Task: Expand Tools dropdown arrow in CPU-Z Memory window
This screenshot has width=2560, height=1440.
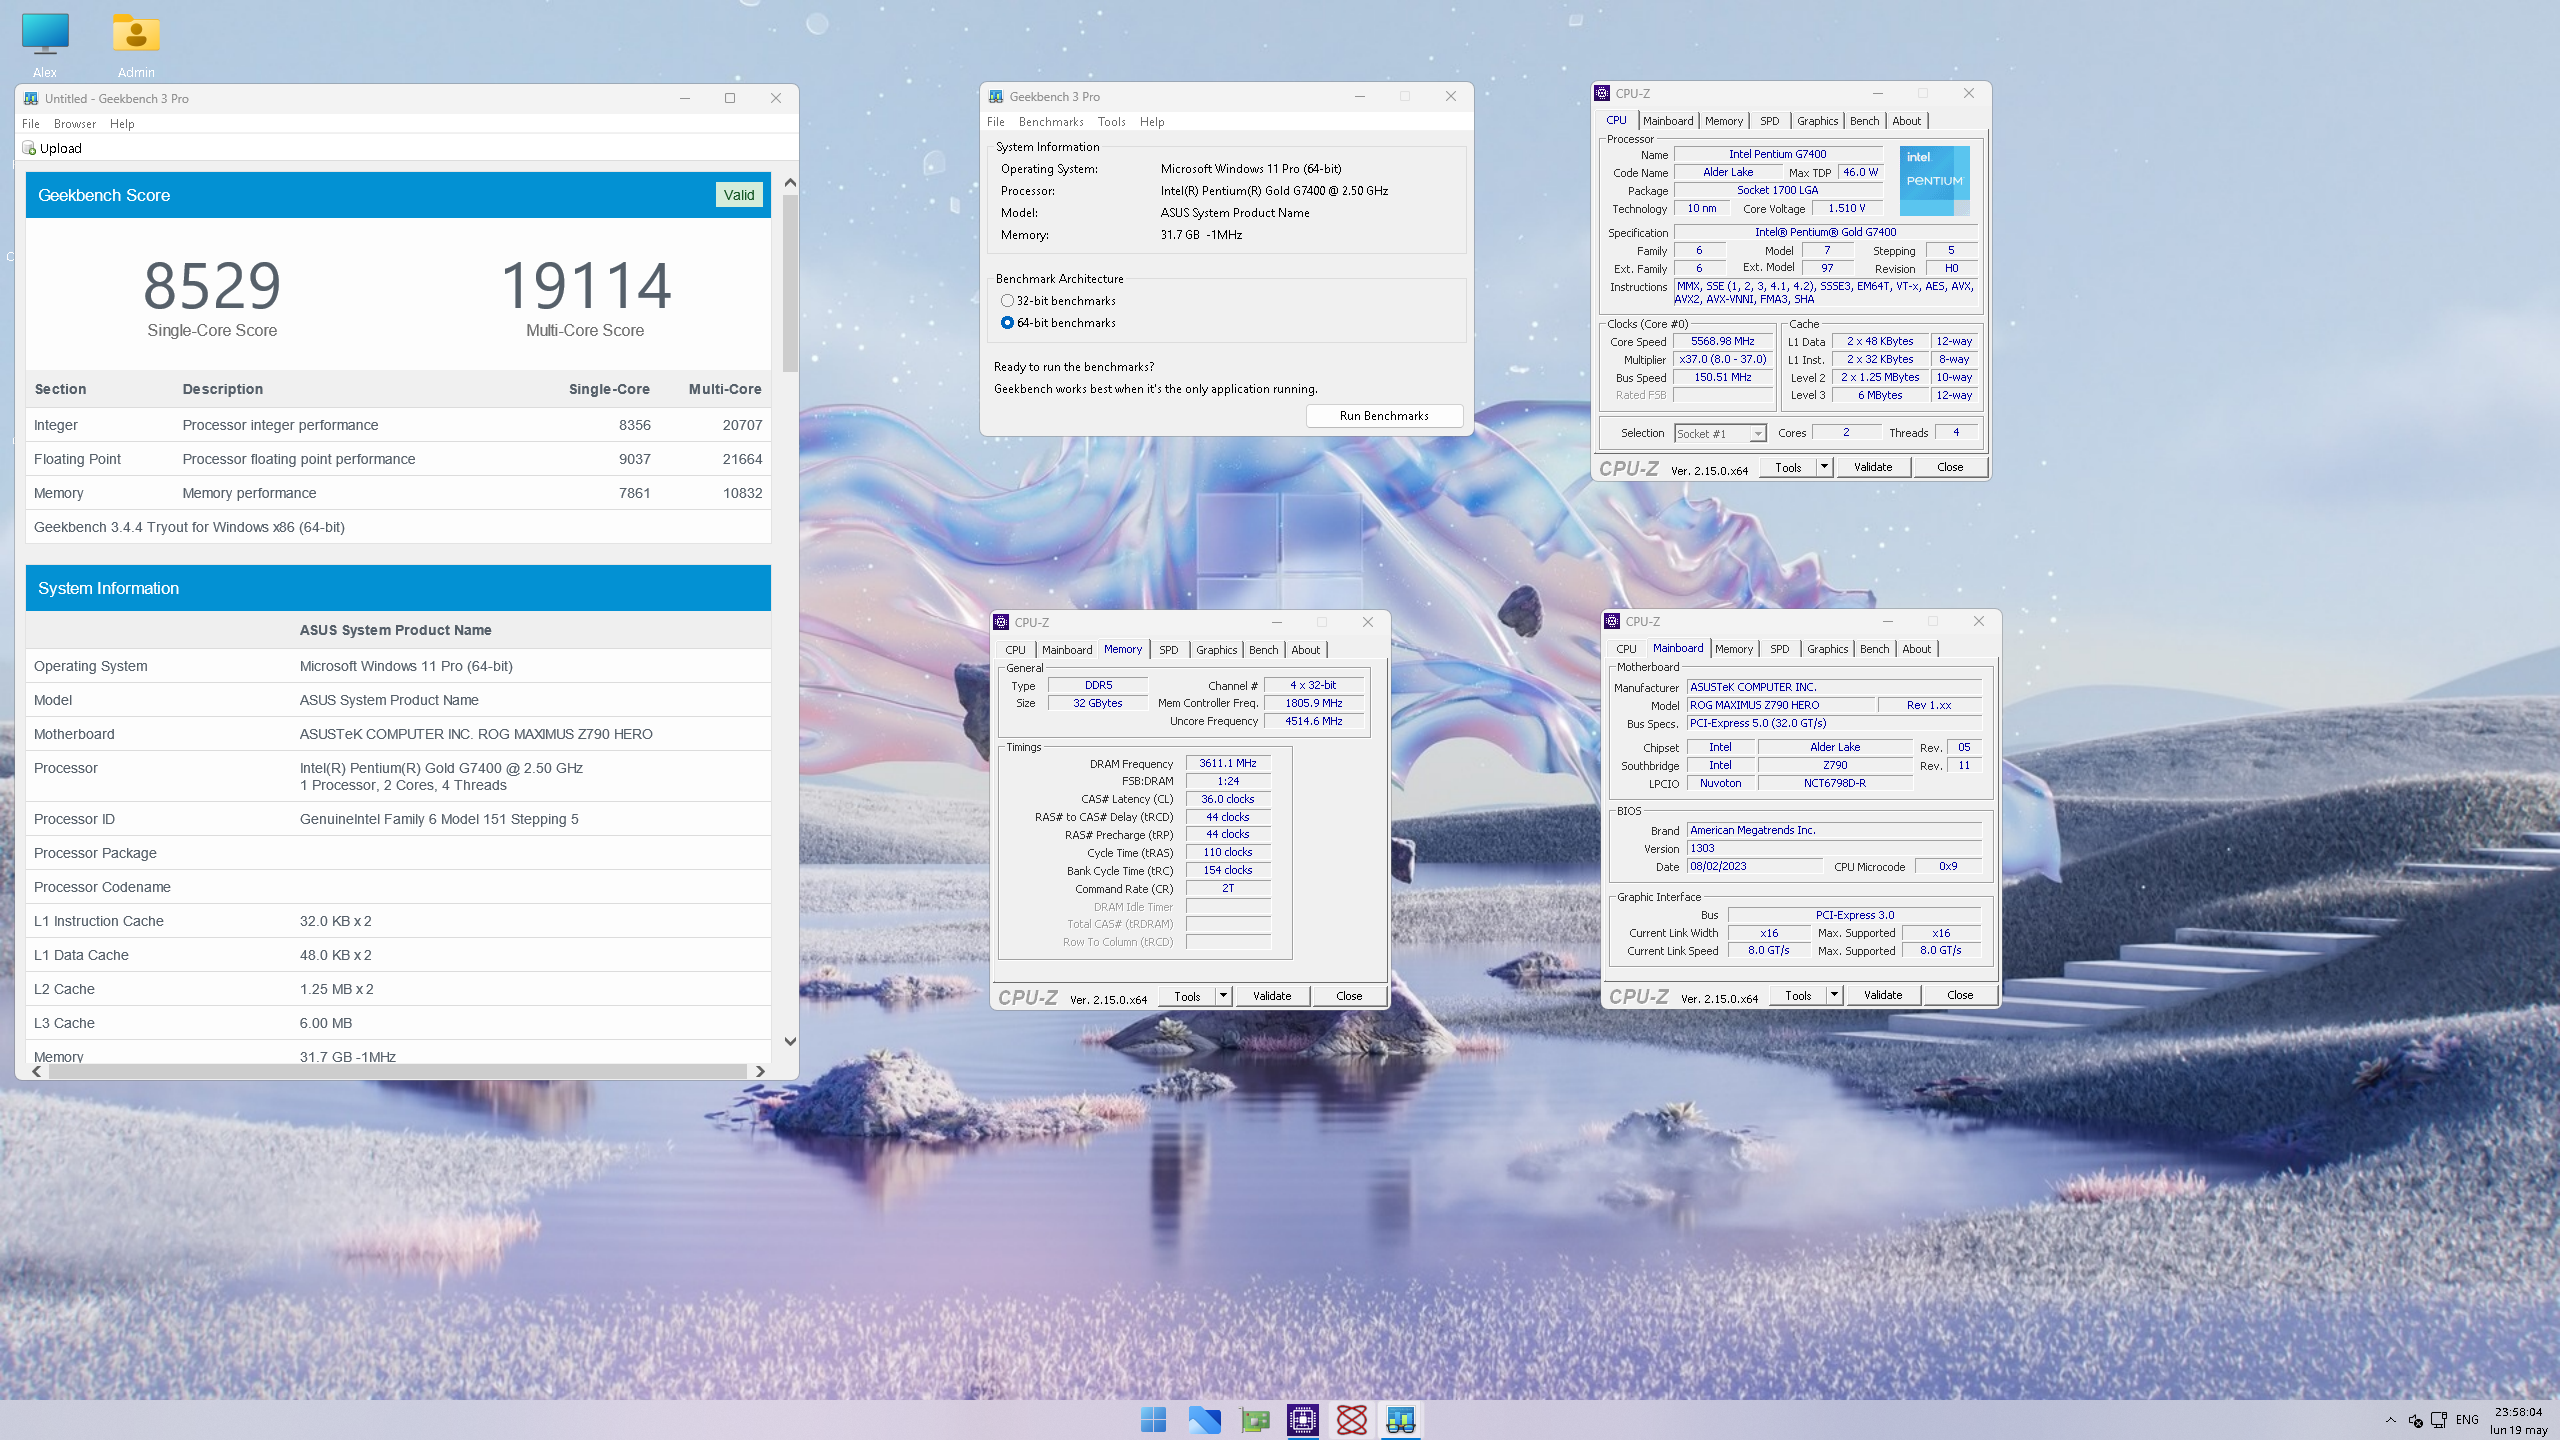Action: [1223, 996]
